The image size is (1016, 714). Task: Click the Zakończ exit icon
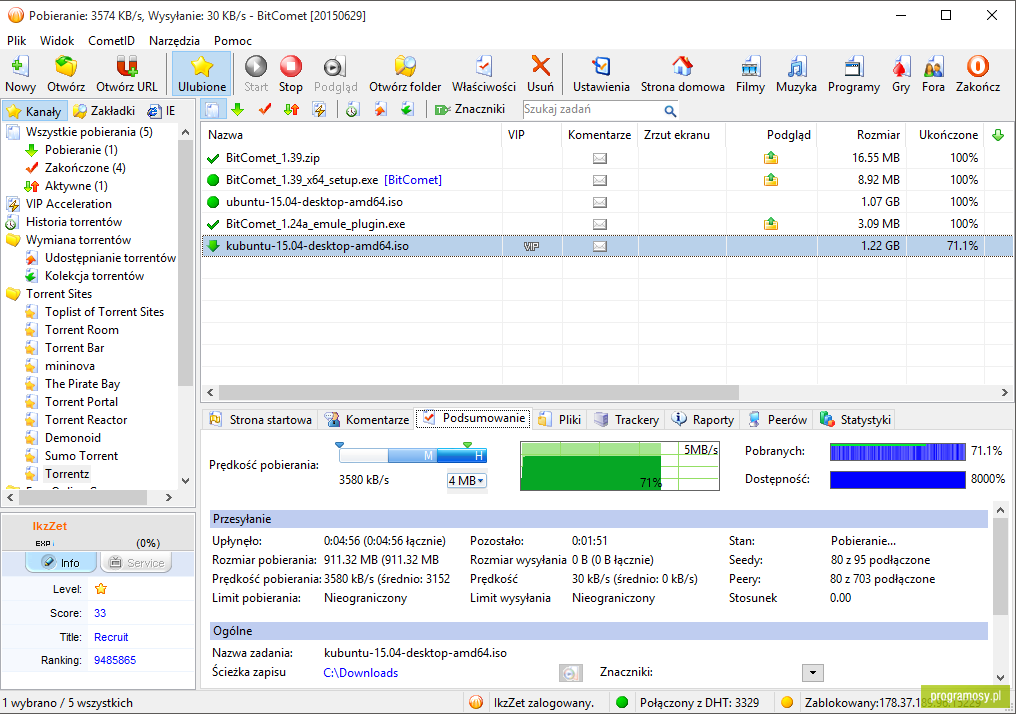tap(978, 73)
